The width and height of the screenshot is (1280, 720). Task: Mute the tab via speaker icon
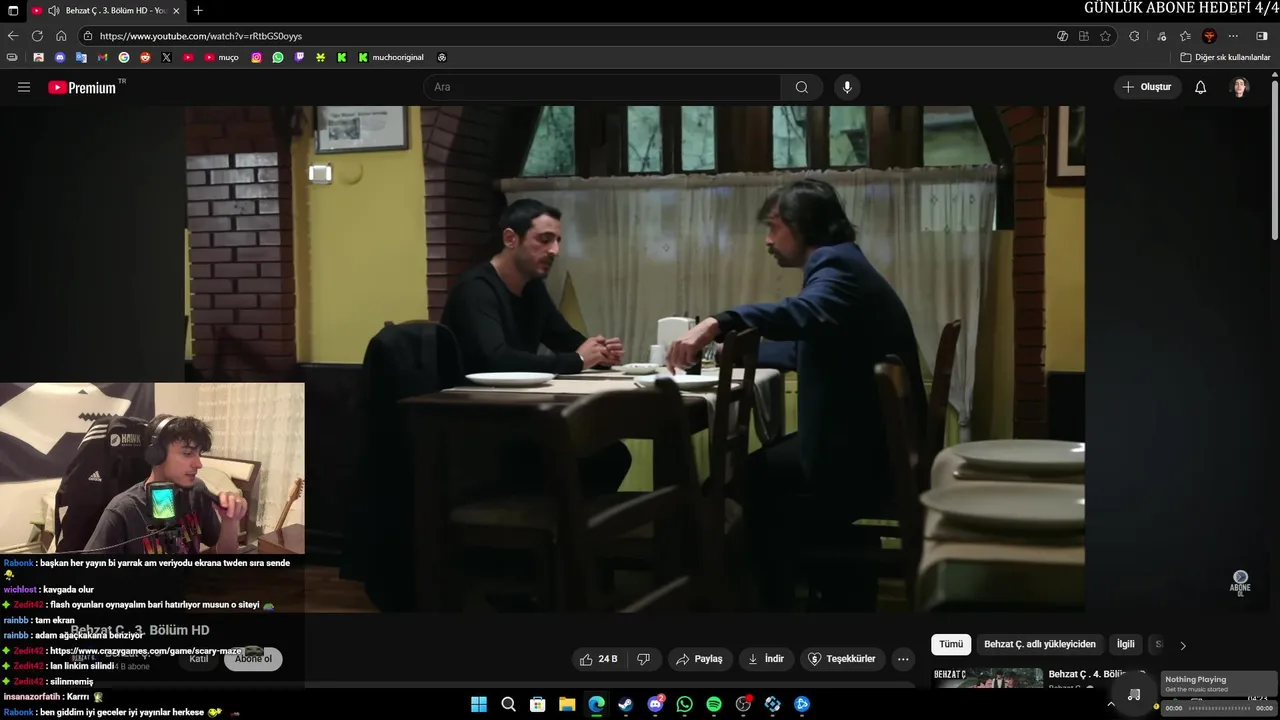52,10
